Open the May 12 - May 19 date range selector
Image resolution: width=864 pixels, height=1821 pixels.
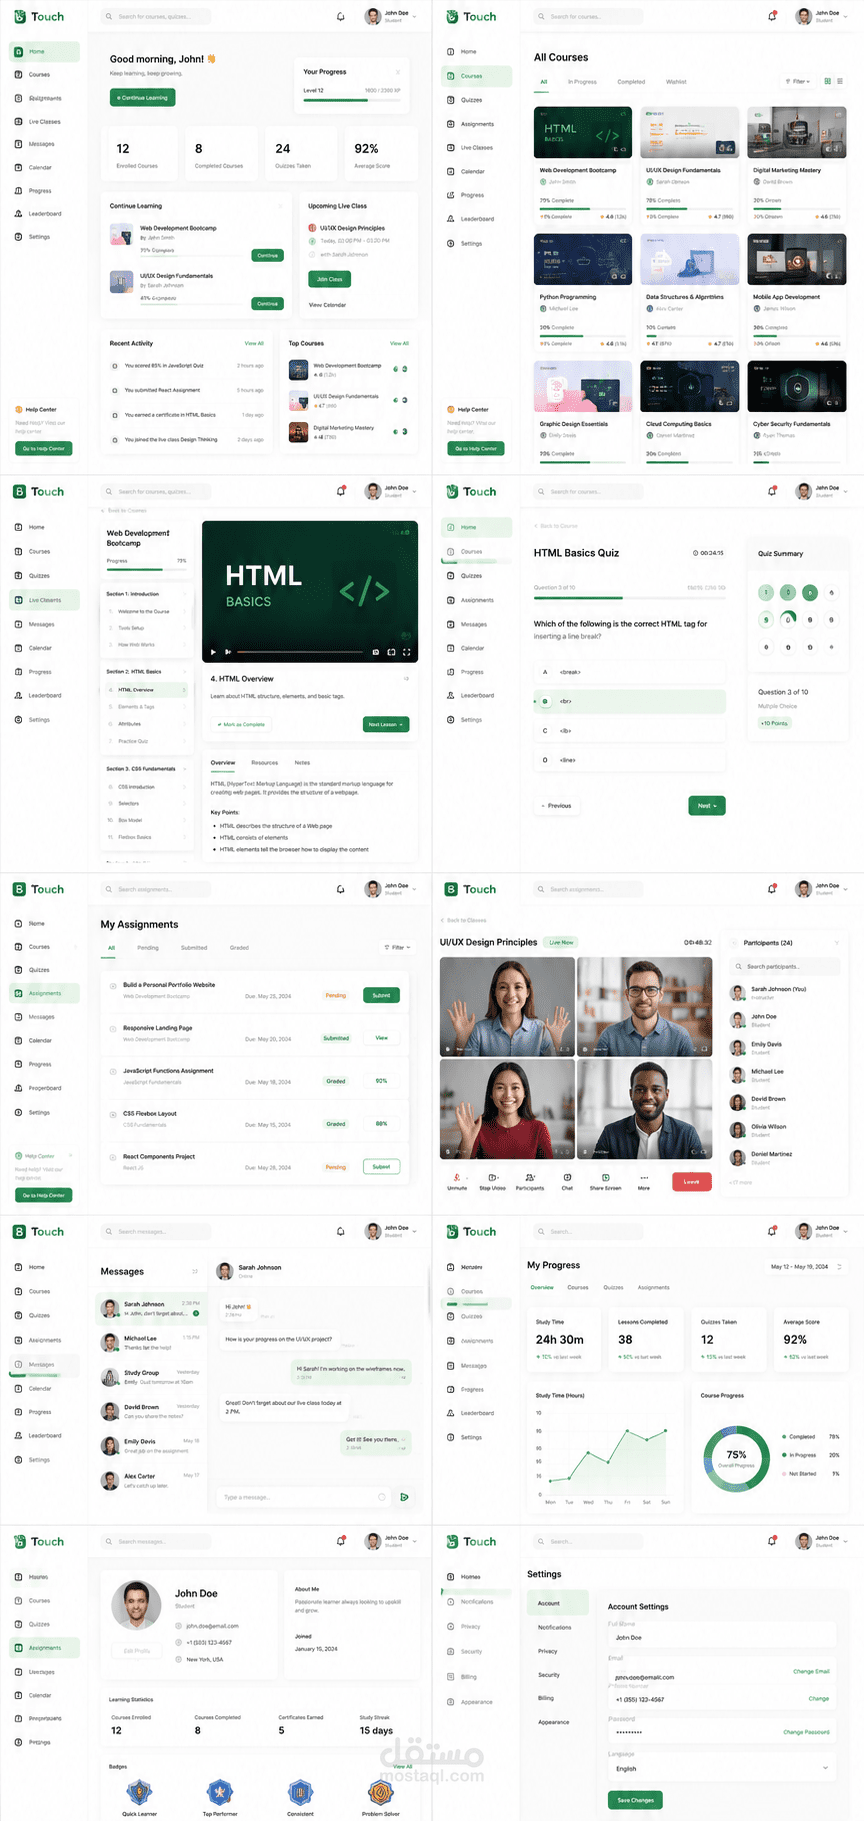coord(805,1267)
